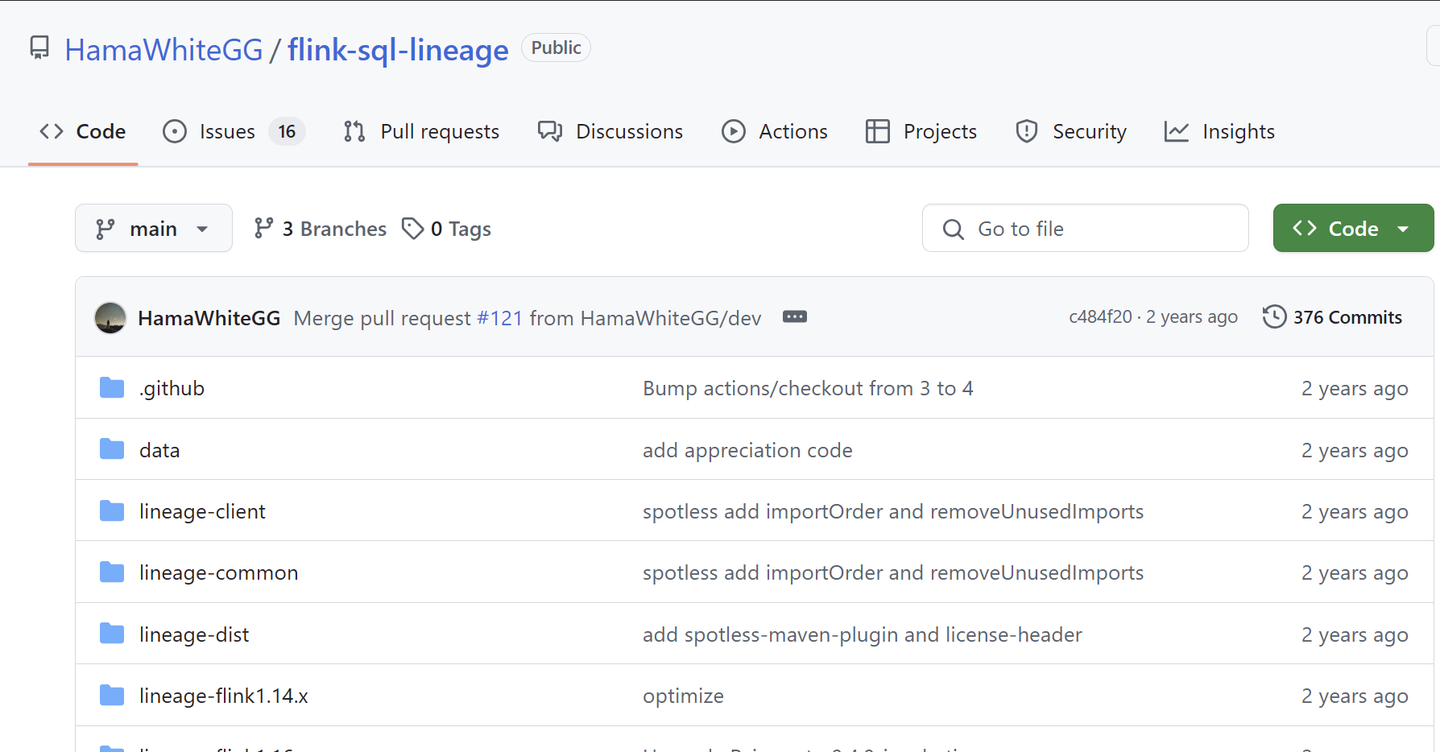Click the lineage-dist folder icon
Image resolution: width=1440 pixels, height=752 pixels.
(x=112, y=634)
